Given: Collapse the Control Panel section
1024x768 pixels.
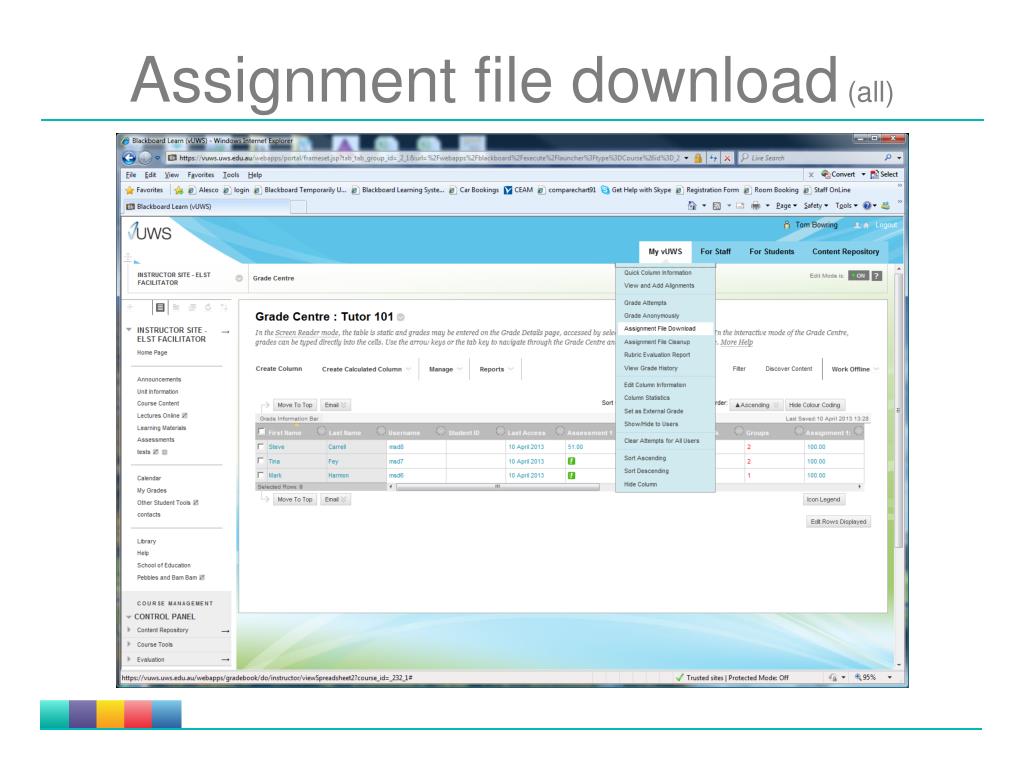Looking at the screenshot, I should [129, 616].
